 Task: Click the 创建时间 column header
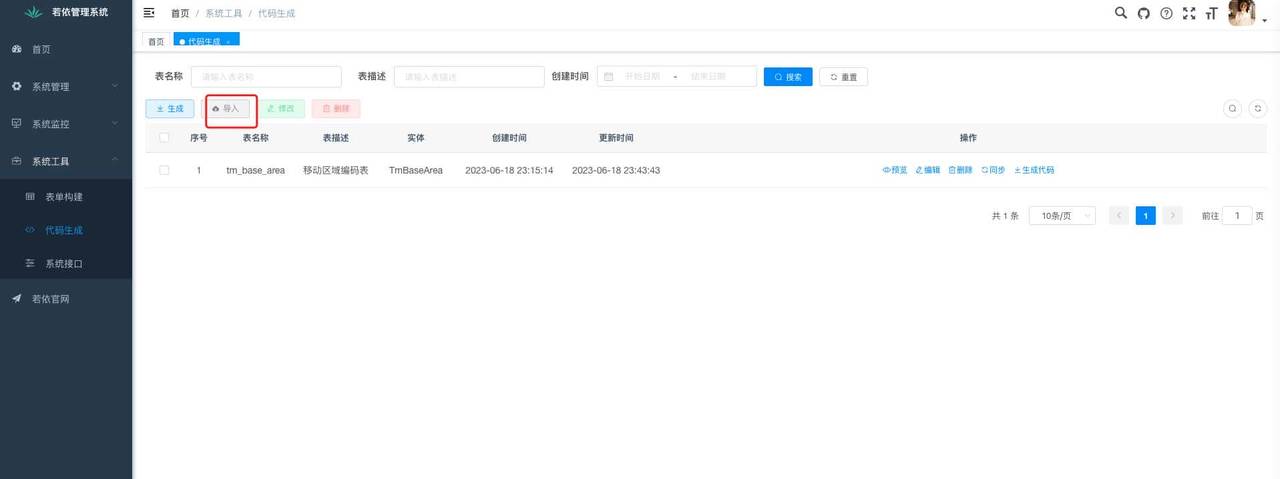click(x=509, y=138)
